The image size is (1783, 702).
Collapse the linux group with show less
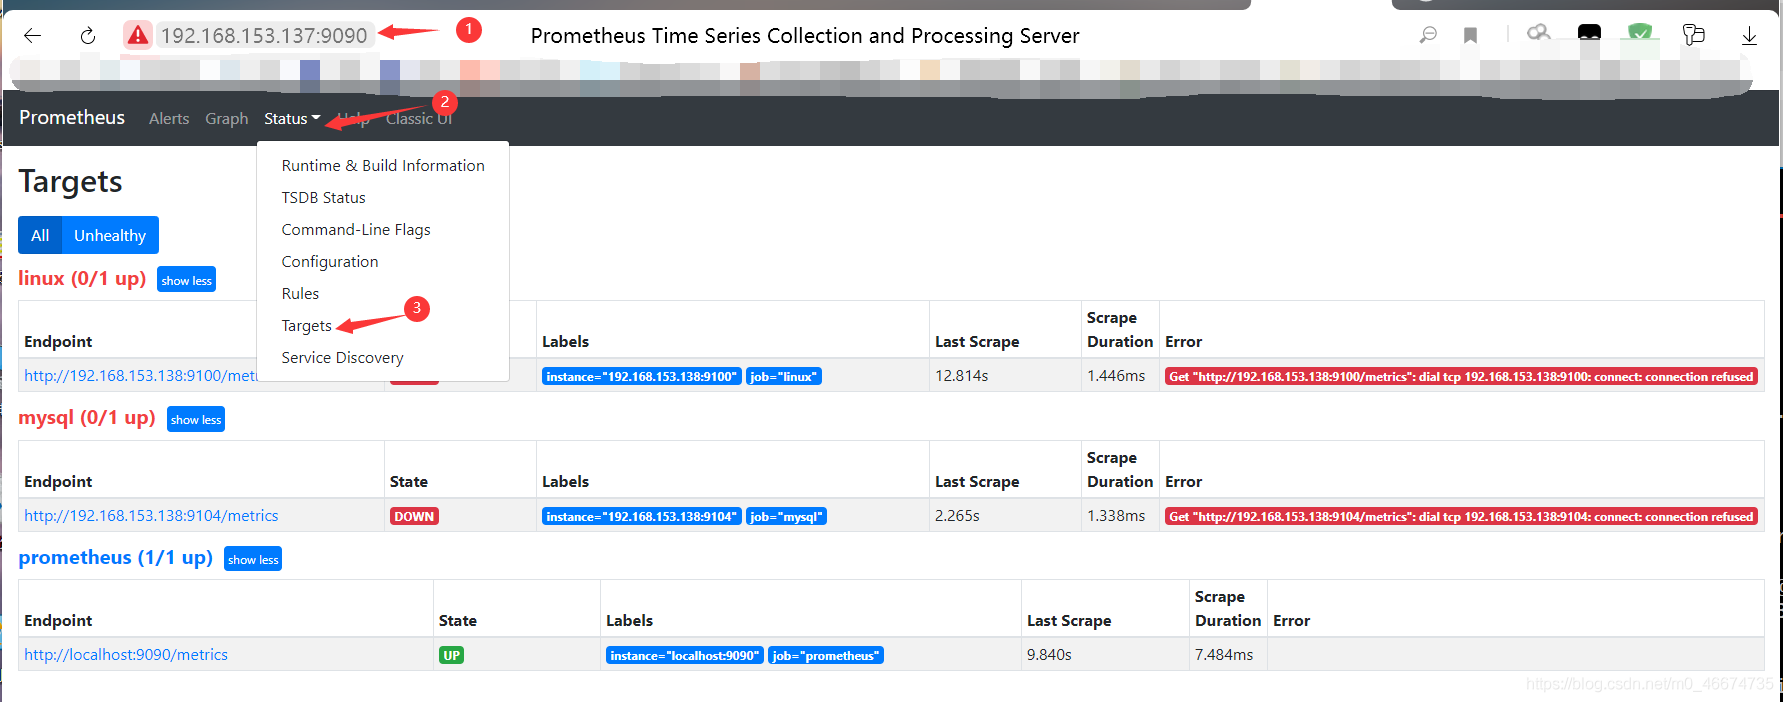click(x=186, y=280)
